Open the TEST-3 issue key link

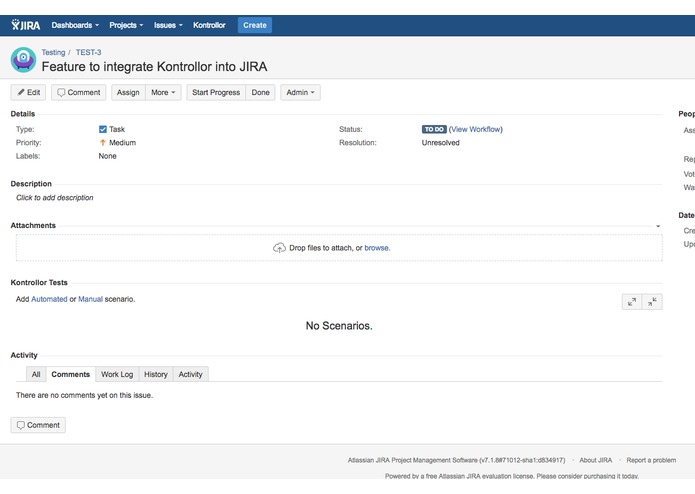click(88, 52)
